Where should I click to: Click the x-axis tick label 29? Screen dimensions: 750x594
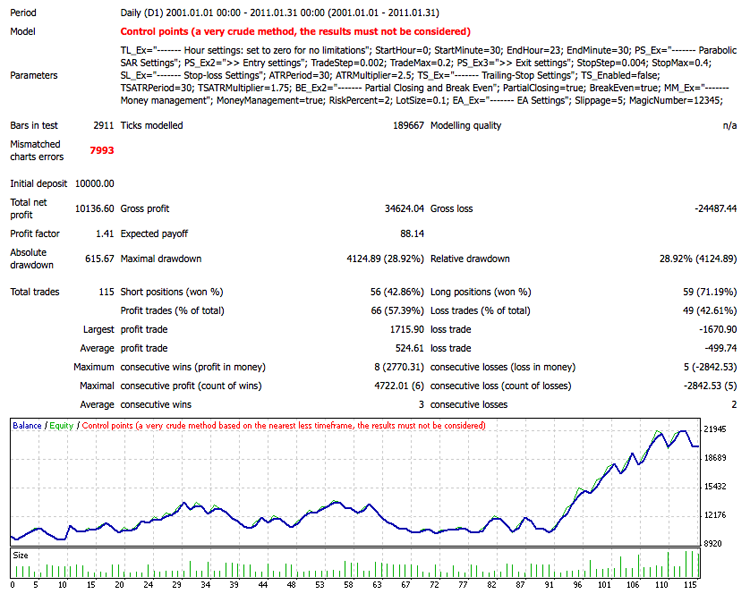tap(177, 584)
